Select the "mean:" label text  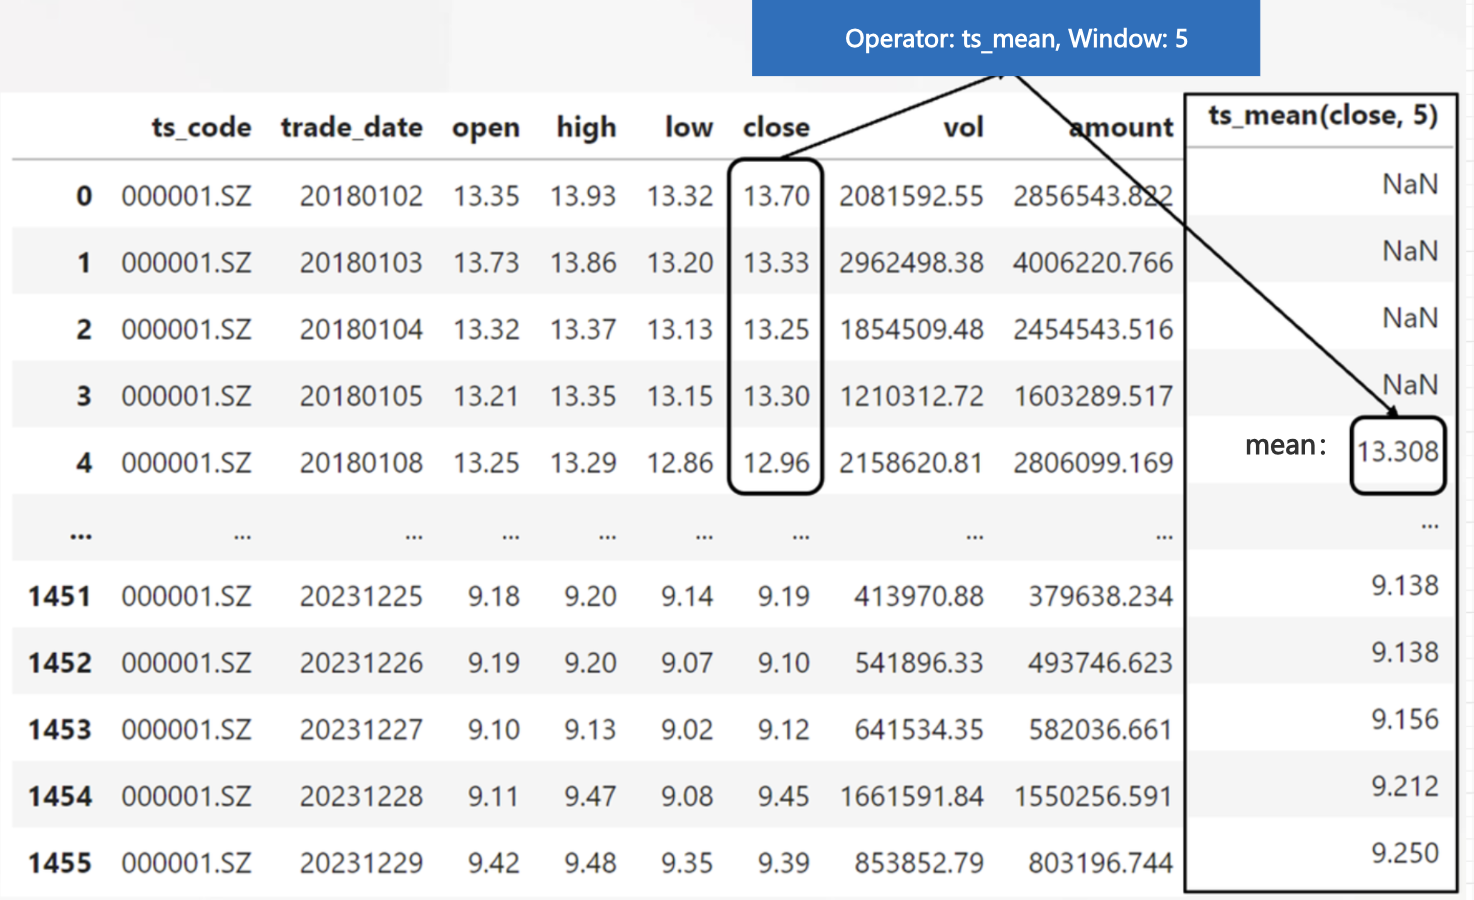coord(1285,446)
